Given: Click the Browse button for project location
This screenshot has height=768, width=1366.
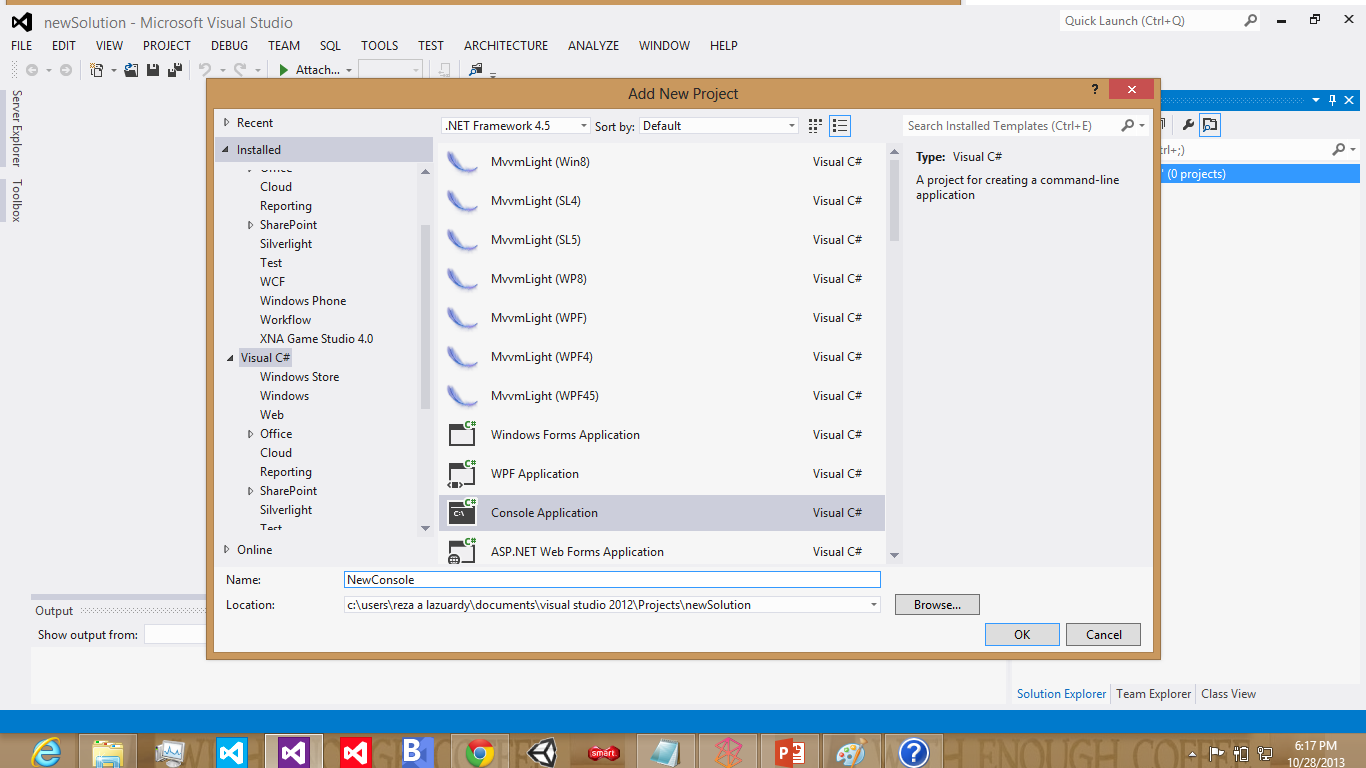Looking at the screenshot, I should 936,604.
